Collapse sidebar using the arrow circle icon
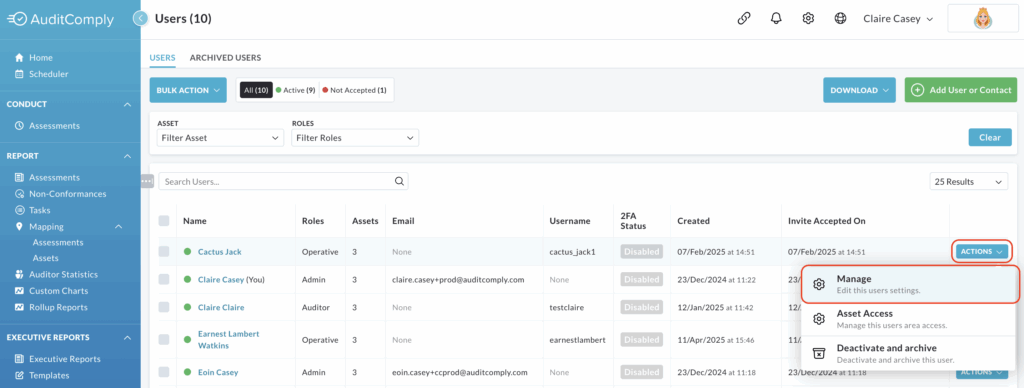The image size is (1024, 388). 140,18
